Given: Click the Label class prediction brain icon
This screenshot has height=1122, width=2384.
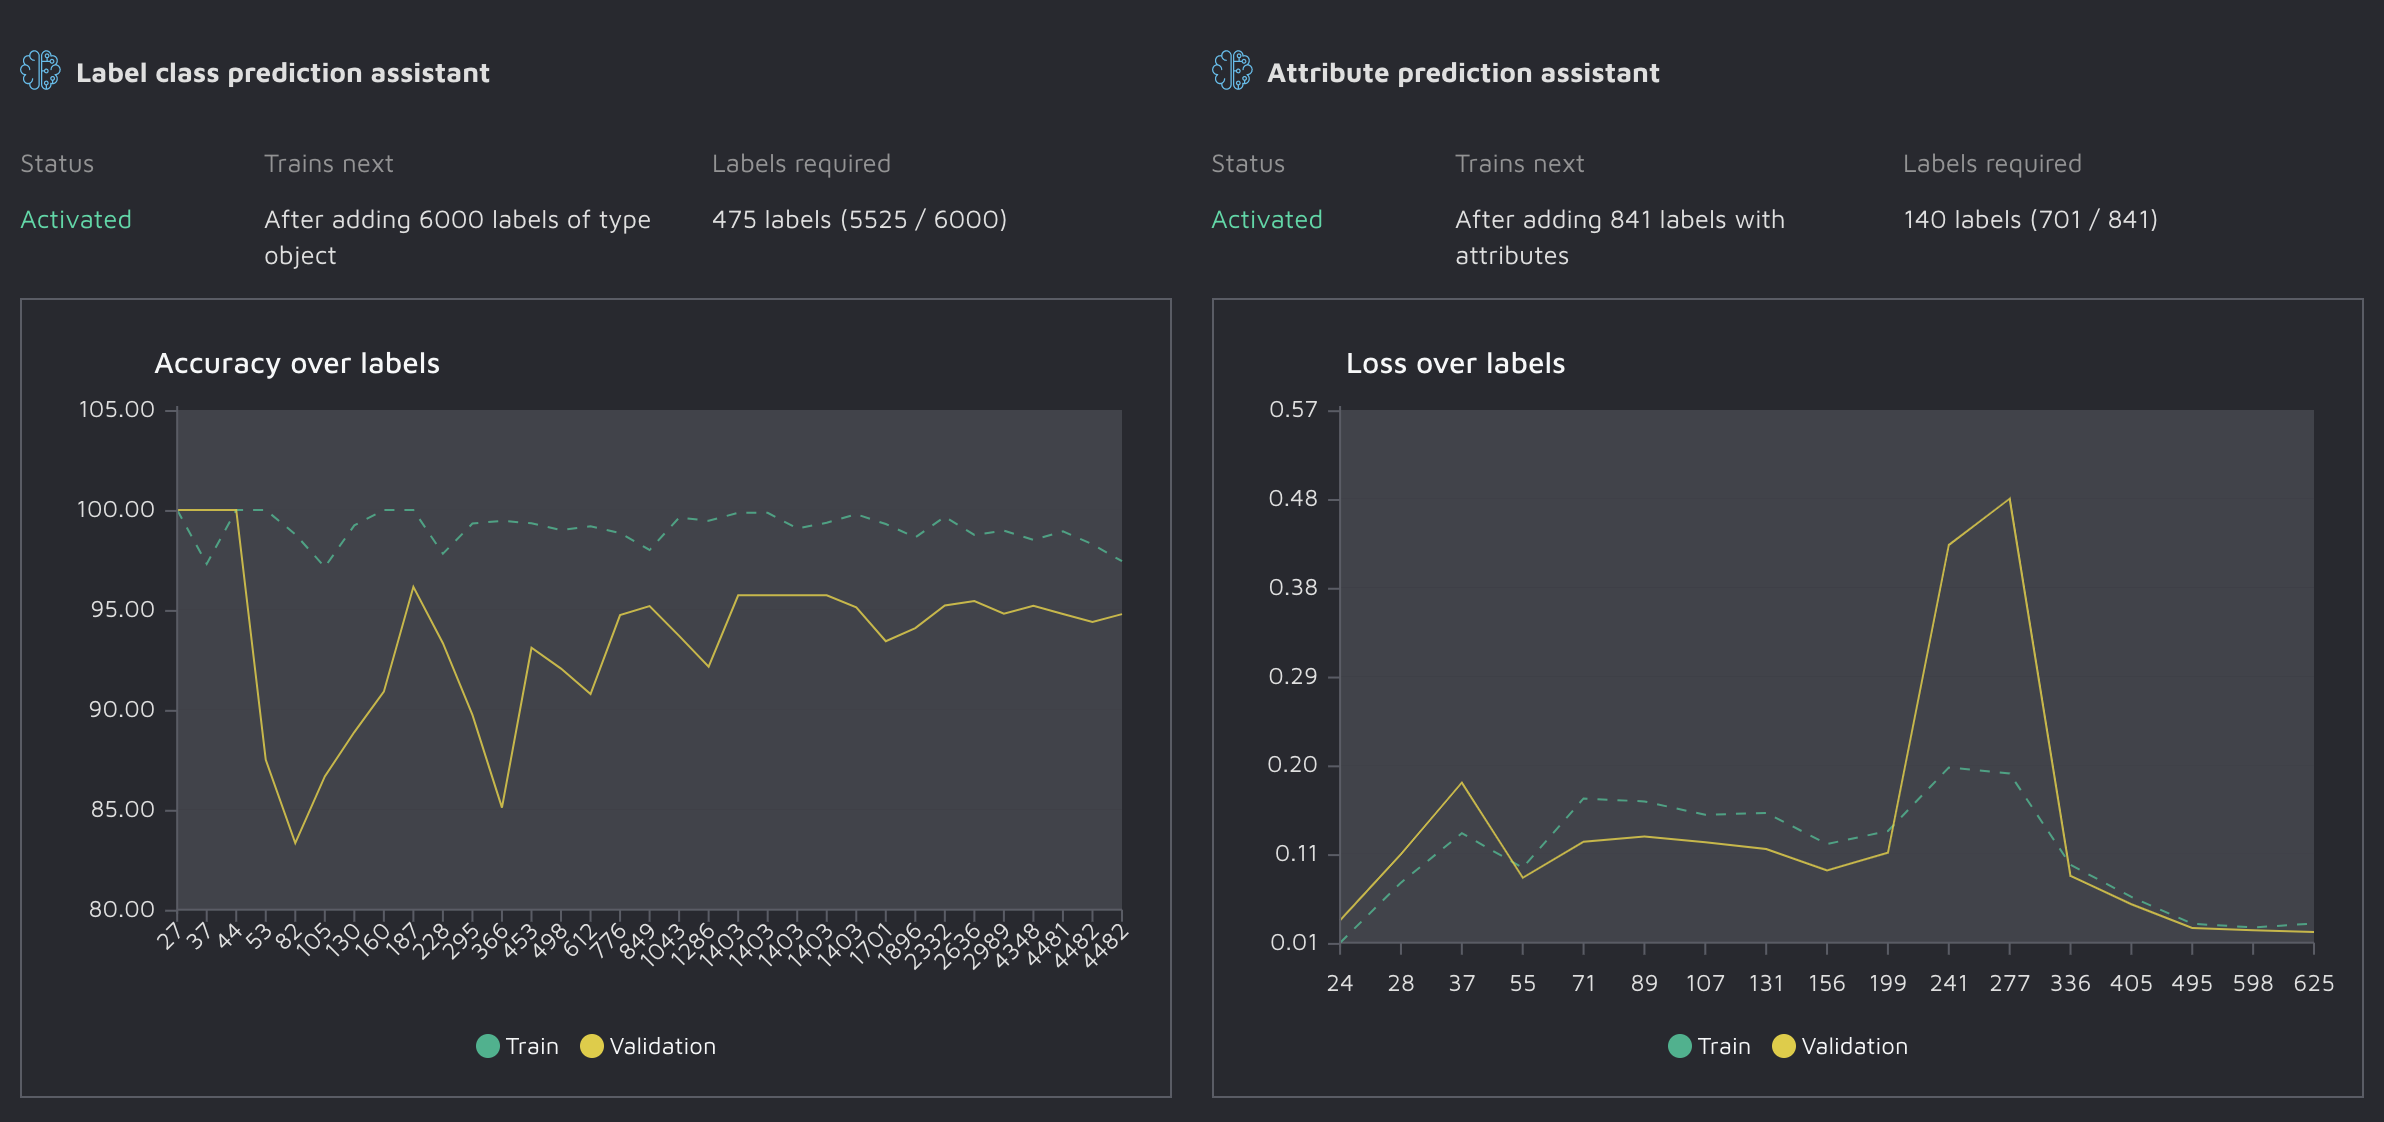Looking at the screenshot, I should [40, 71].
